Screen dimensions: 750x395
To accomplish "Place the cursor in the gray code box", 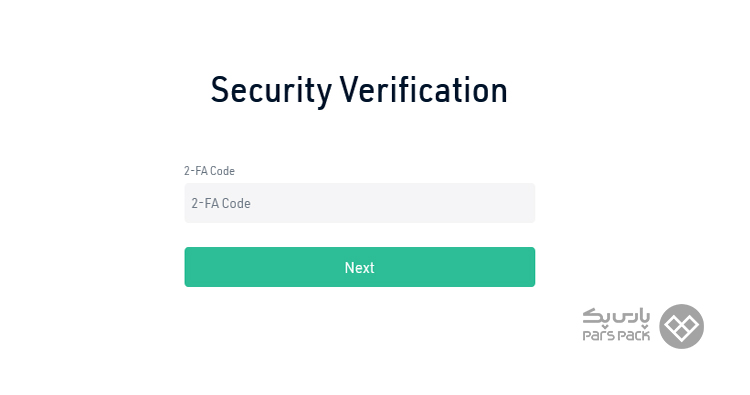I will (360, 203).
